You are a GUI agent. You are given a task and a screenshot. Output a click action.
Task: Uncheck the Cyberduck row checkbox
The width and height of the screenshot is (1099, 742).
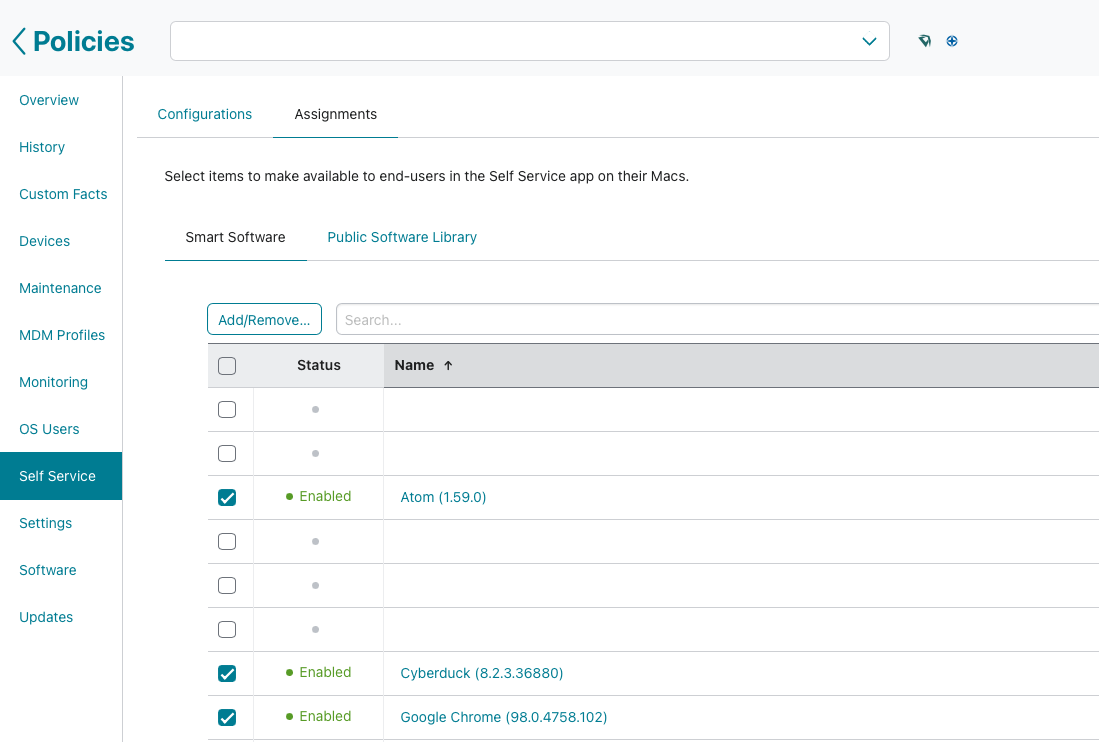(227, 673)
